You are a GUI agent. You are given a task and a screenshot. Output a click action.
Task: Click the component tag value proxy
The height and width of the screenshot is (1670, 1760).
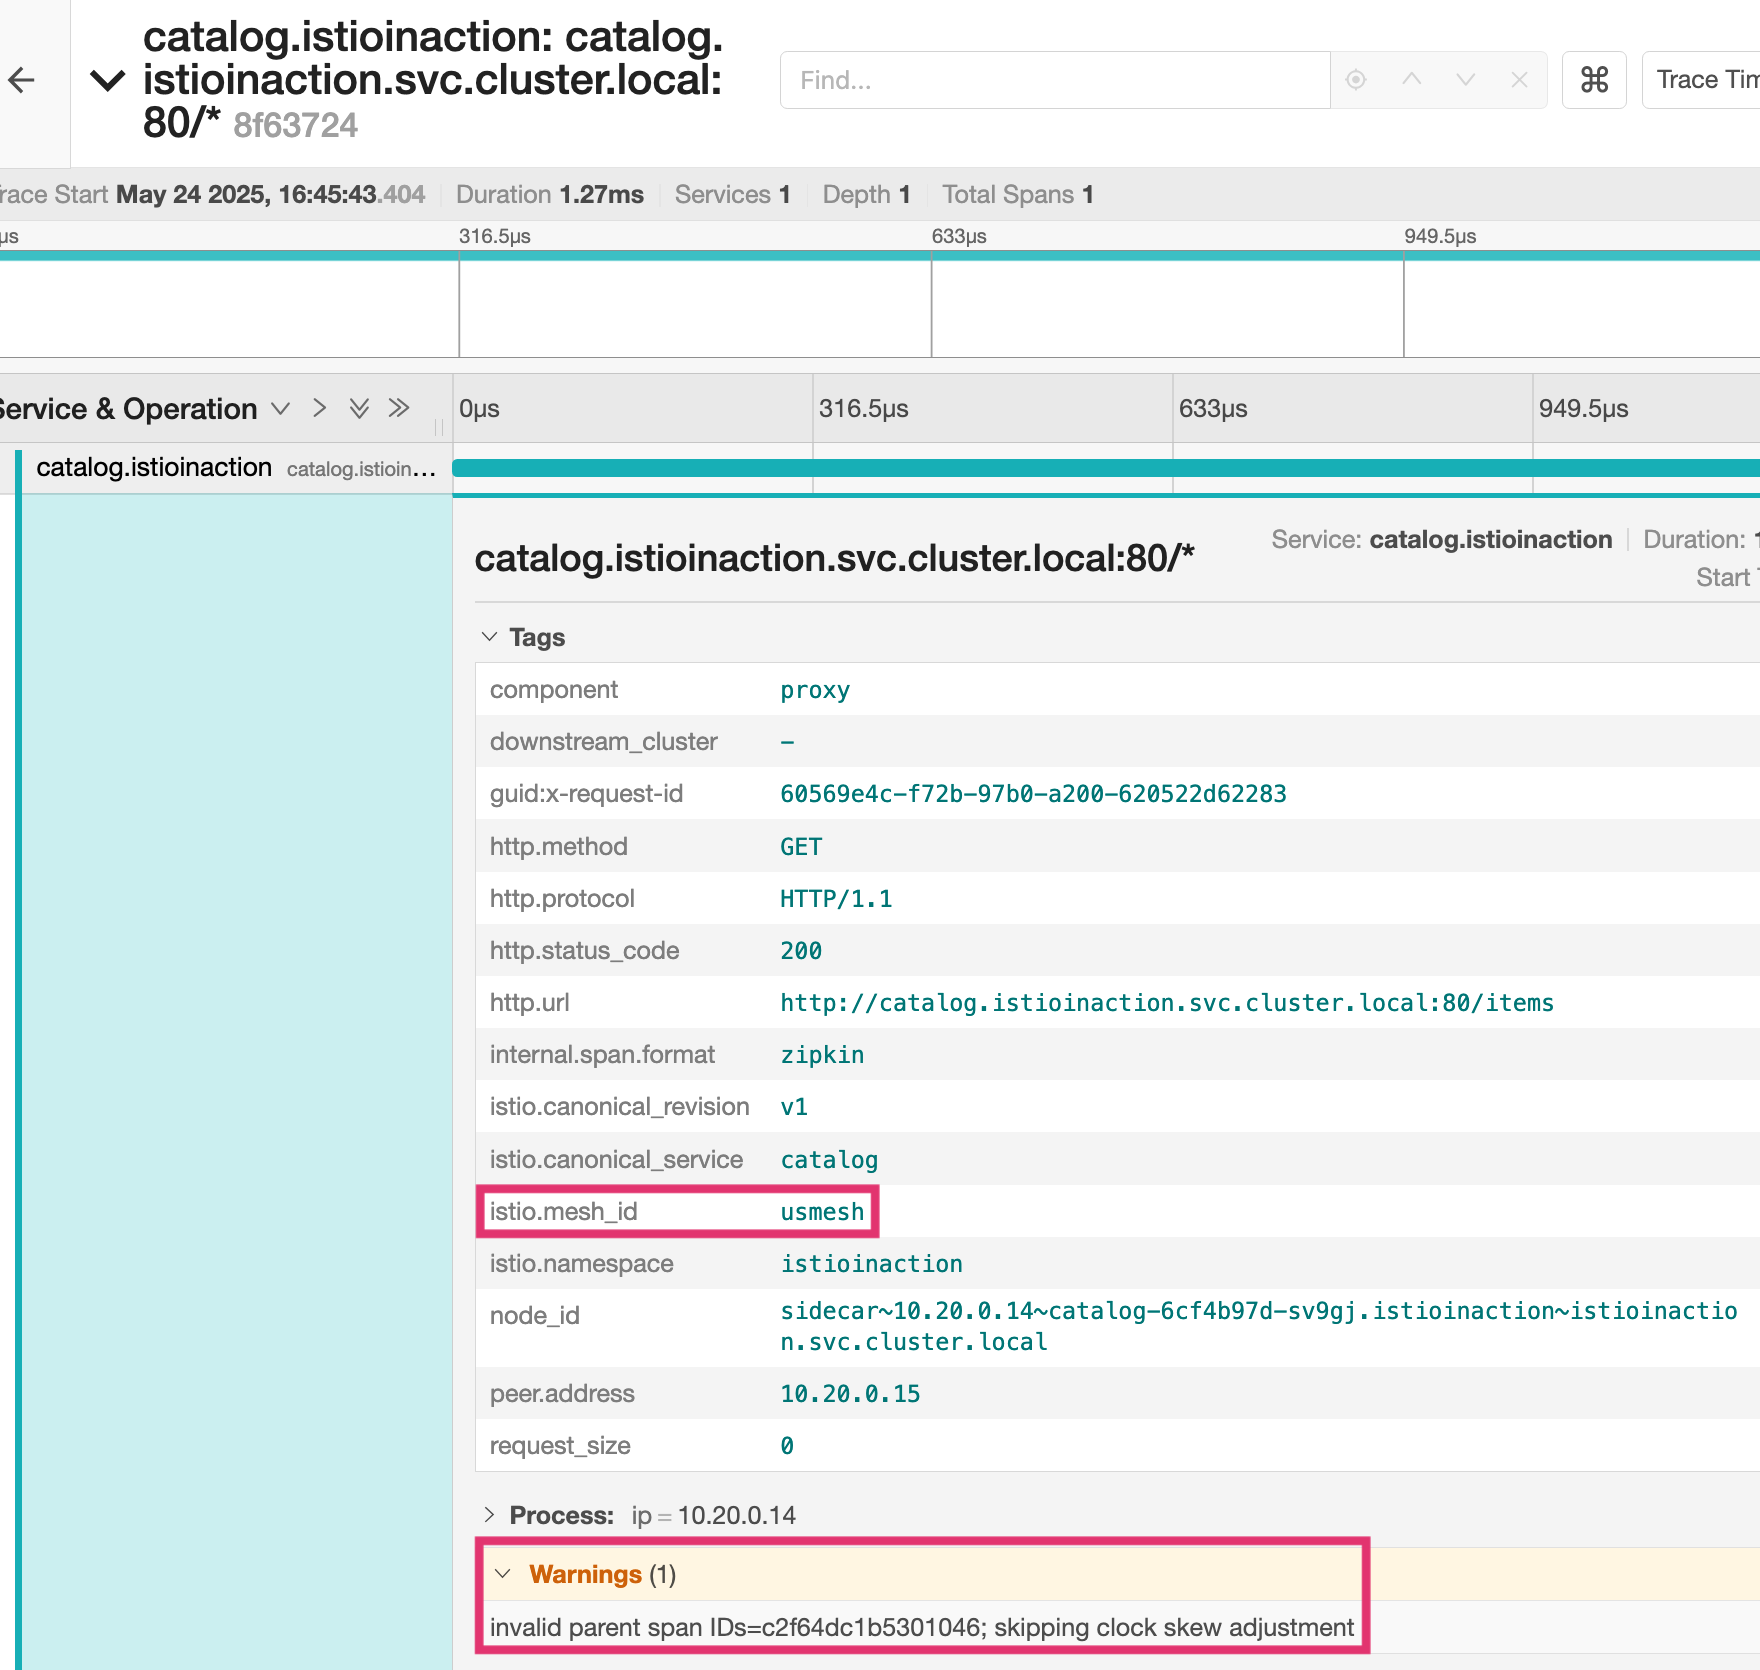click(x=815, y=690)
